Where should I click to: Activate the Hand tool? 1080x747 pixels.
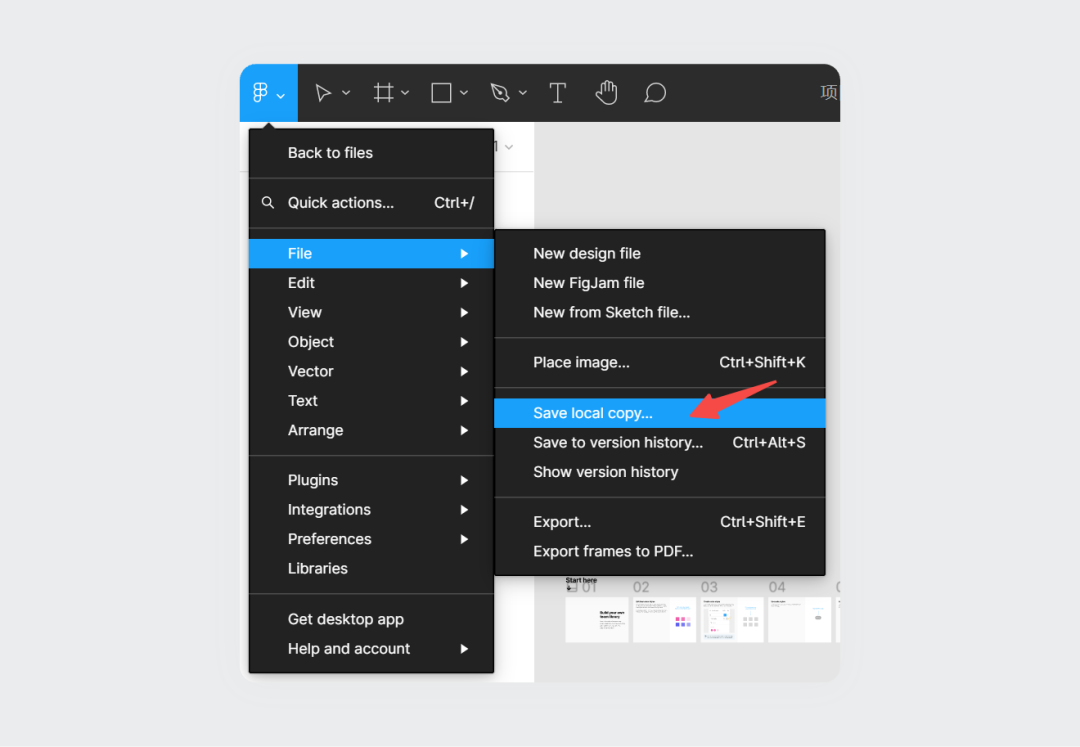point(606,93)
